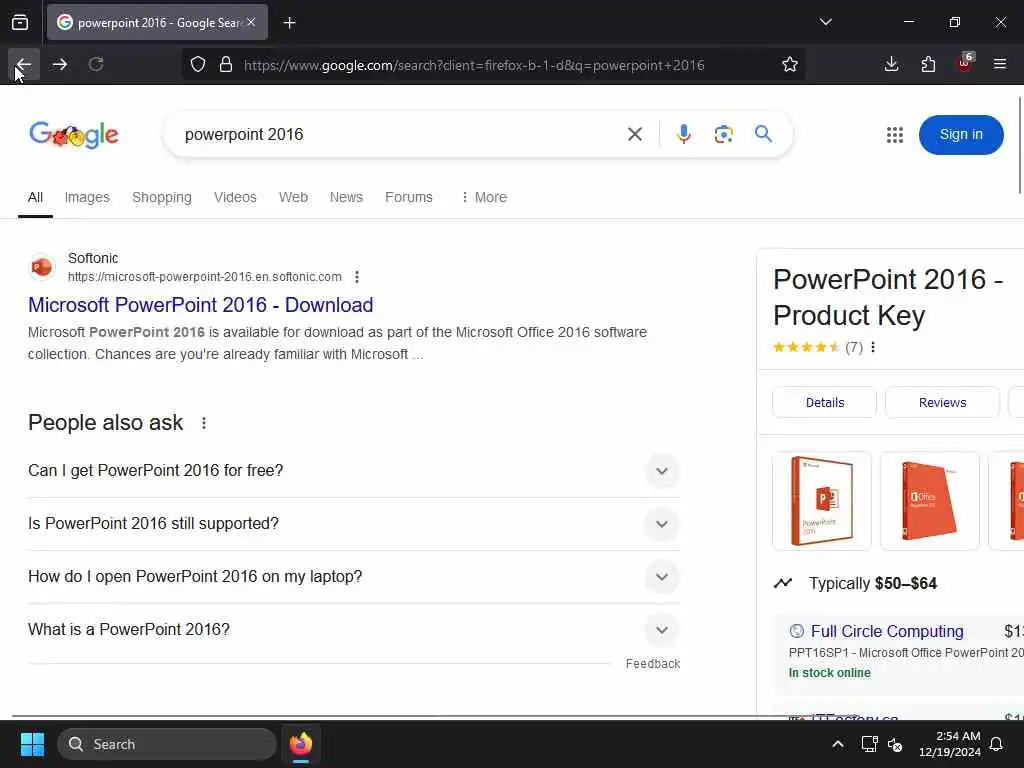Open Firefox View in the tab bar
The height and width of the screenshot is (768, 1024).
tap(20, 22)
